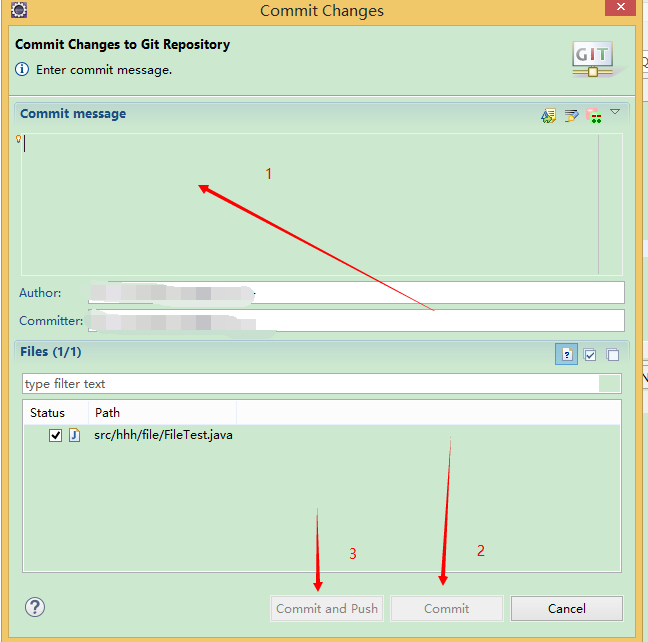Click the Deselect All files icon
This screenshot has height=642, width=648.
(612, 355)
